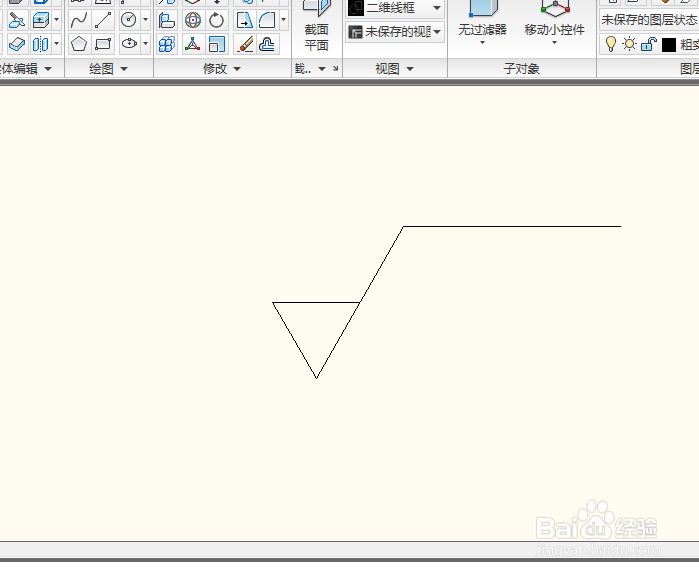Select the Circle drawing tool

coord(129,20)
